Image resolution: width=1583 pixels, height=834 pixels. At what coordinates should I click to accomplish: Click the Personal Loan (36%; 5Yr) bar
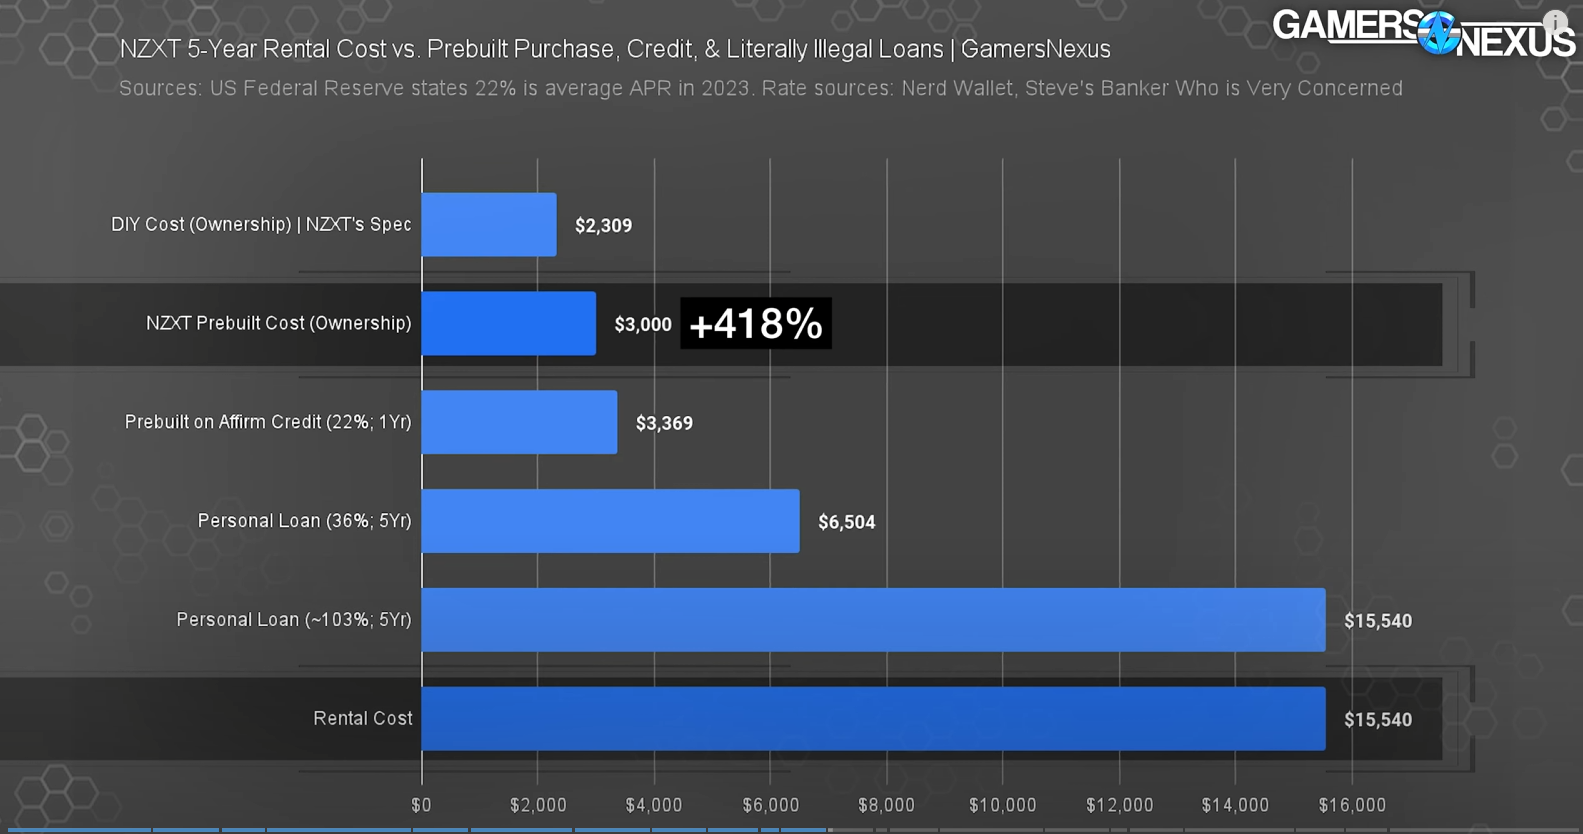[x=611, y=521]
